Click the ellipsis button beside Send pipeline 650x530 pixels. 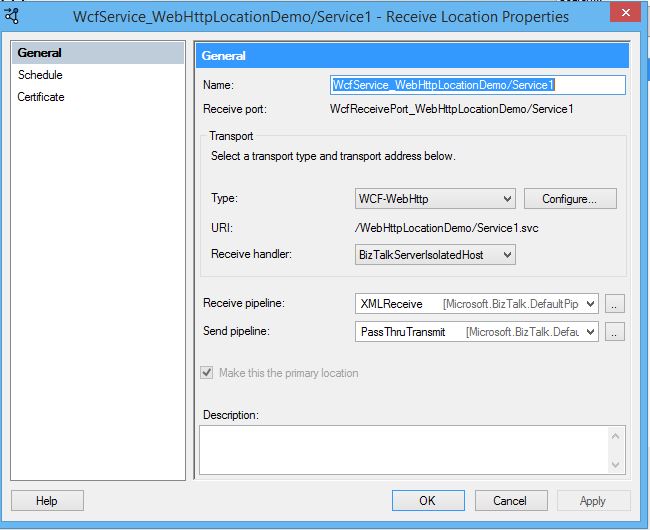tap(614, 332)
